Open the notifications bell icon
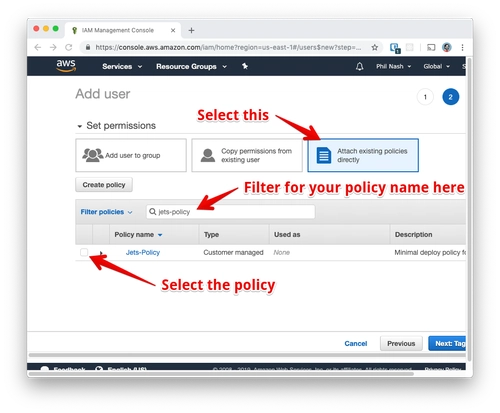Screen dimensions: 500x413 pyautogui.click(x=359, y=66)
